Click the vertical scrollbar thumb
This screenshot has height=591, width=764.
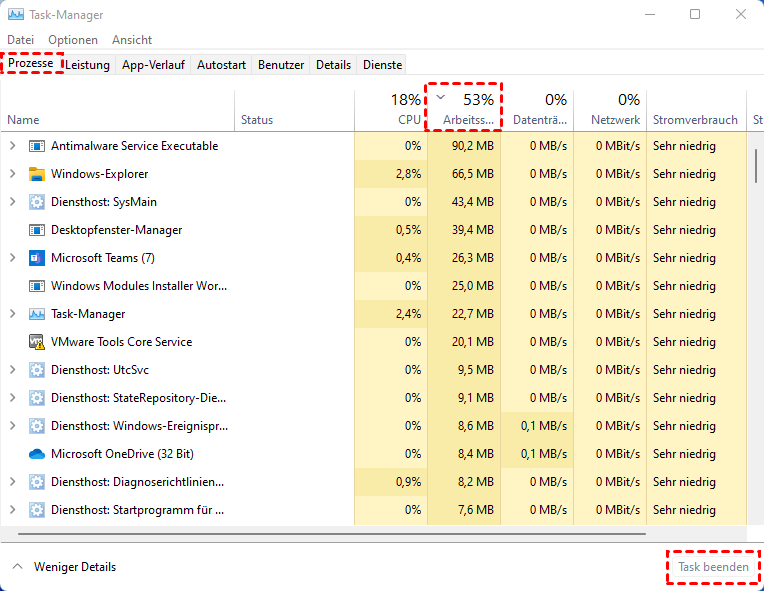pyautogui.click(x=756, y=166)
